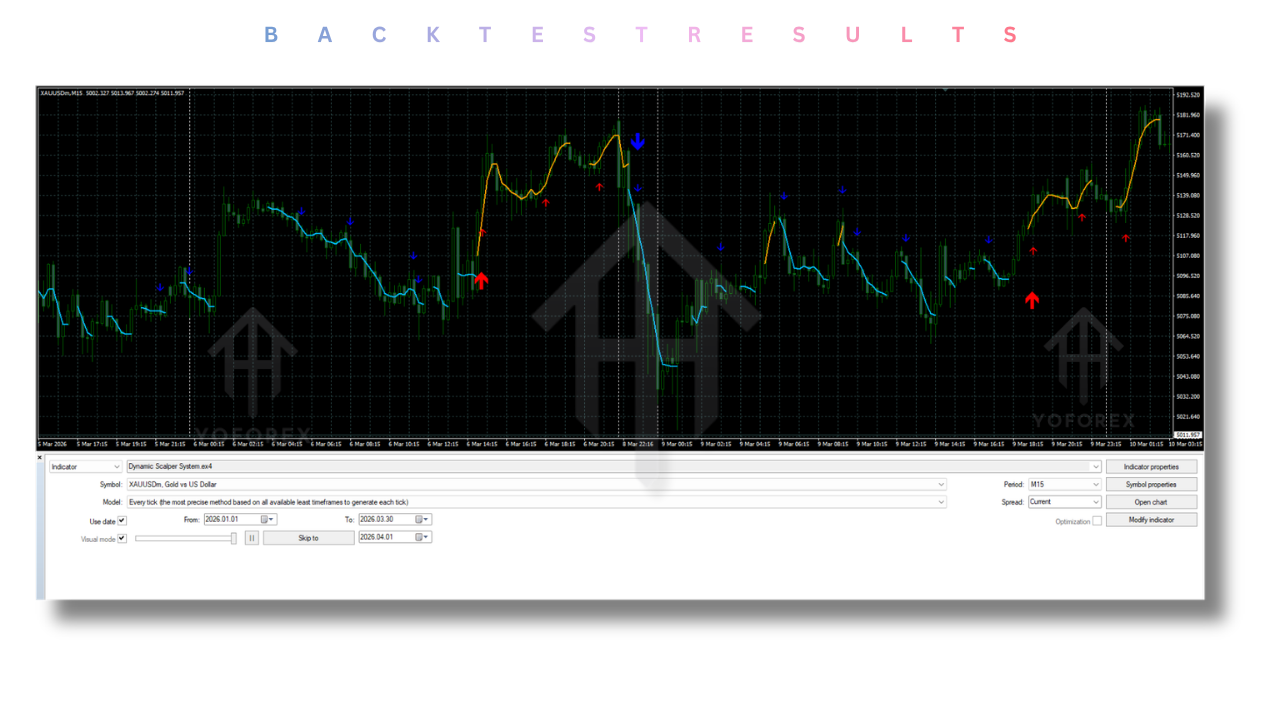Screen dimensions: 1280x720
Task: Open the Symbol dropdown for XAUUSDm
Action: point(940,483)
